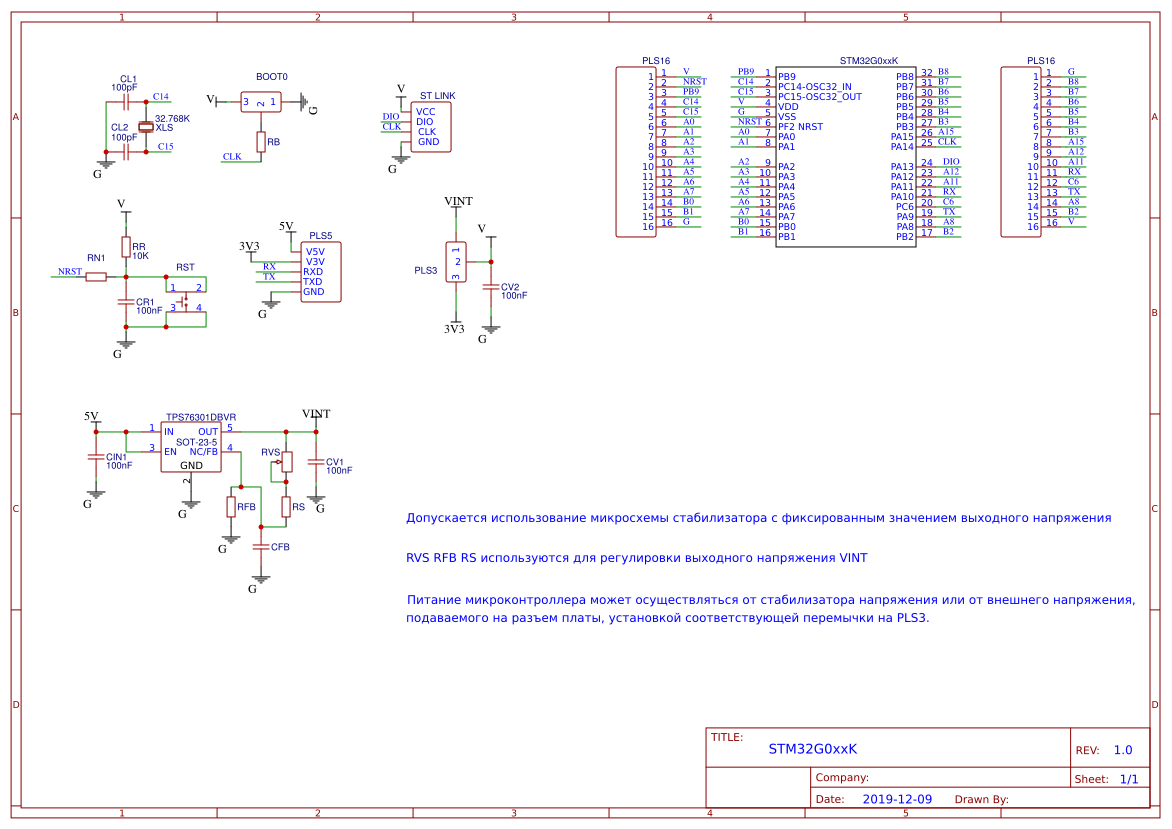The width and height of the screenshot is (1172, 829).
Task: Select the 32.768K XLS crystal symbol
Action: point(146,127)
